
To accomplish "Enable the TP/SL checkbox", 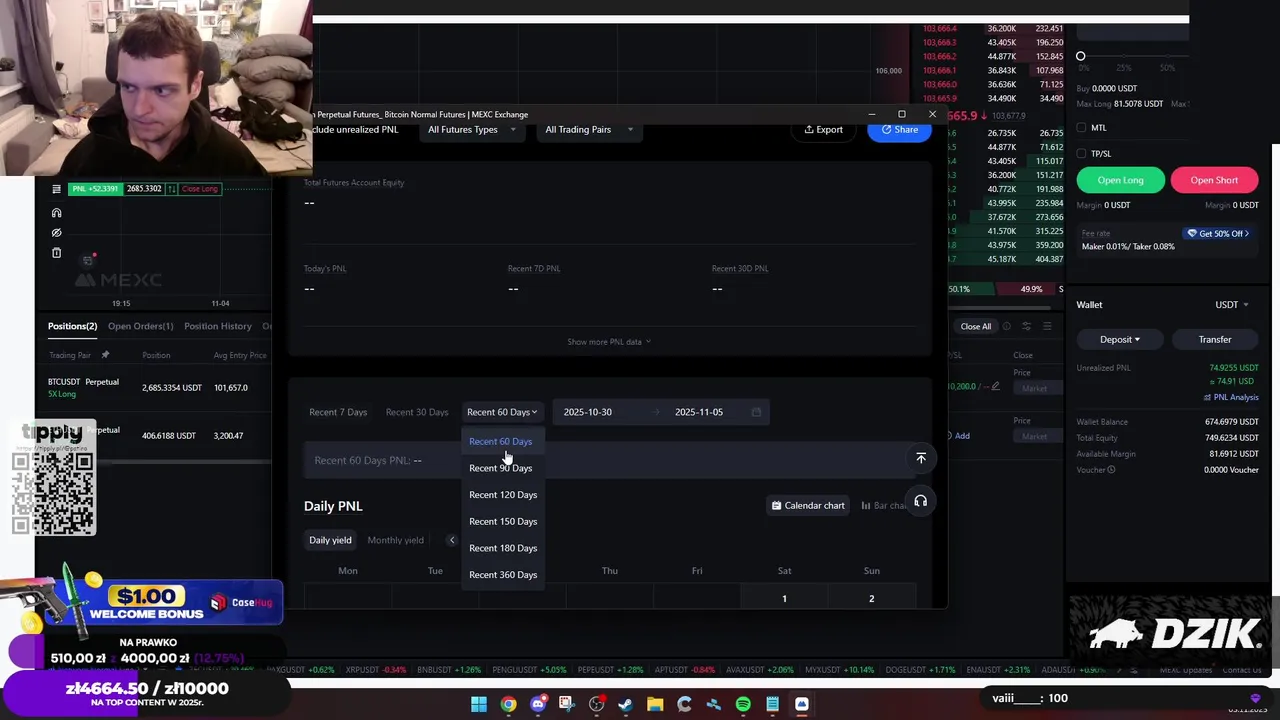I will [1081, 153].
